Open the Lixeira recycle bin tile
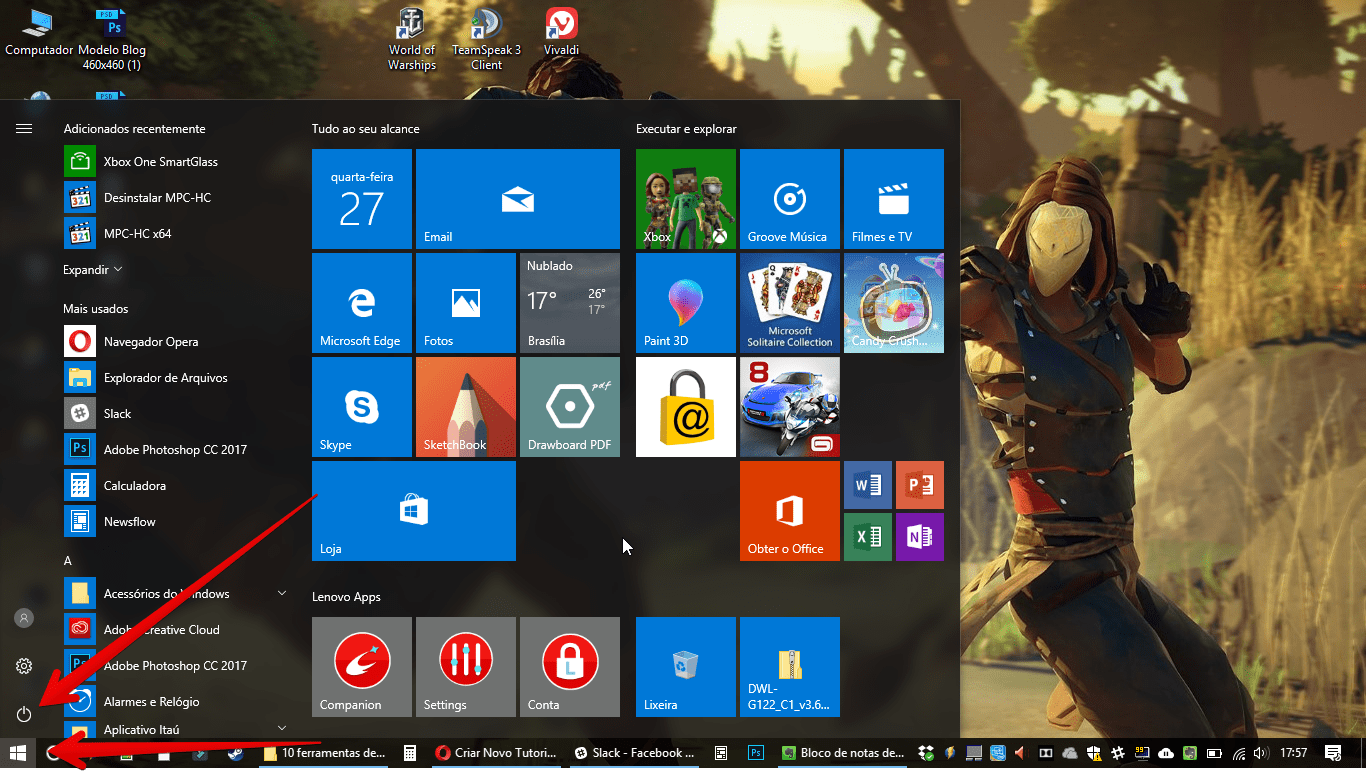The width and height of the screenshot is (1366, 774). tap(686, 667)
